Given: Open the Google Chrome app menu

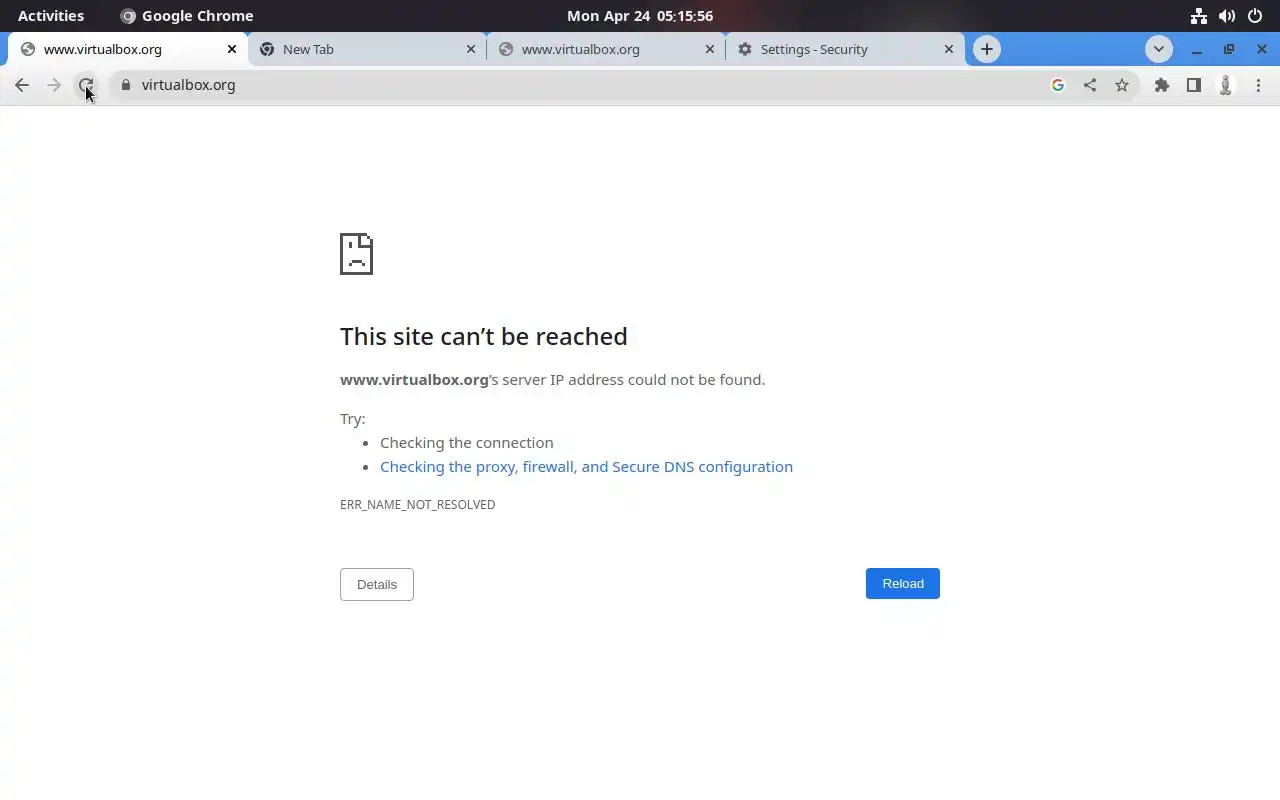Looking at the screenshot, I should coord(187,16).
